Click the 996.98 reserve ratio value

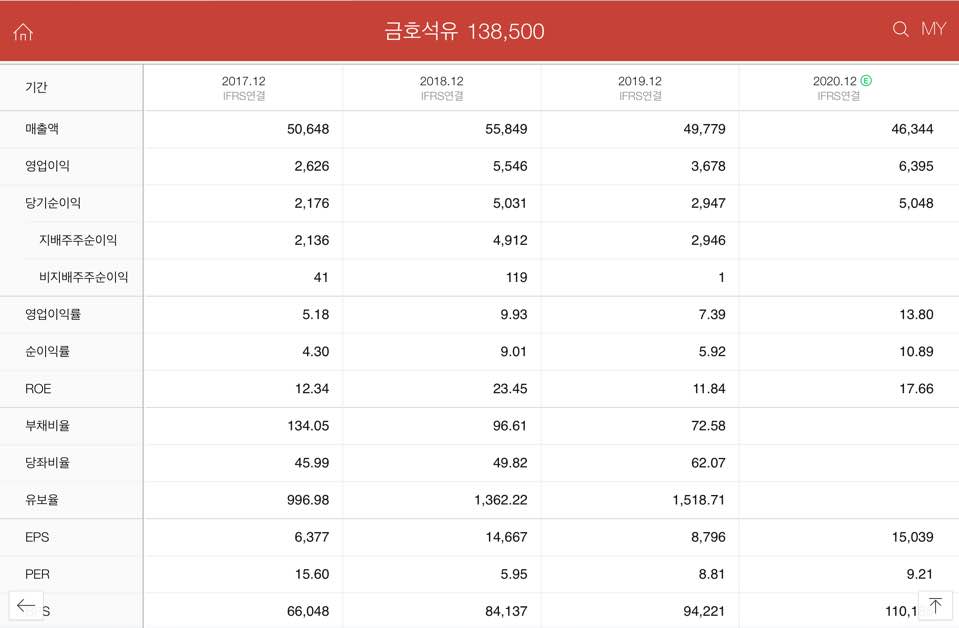(308, 500)
